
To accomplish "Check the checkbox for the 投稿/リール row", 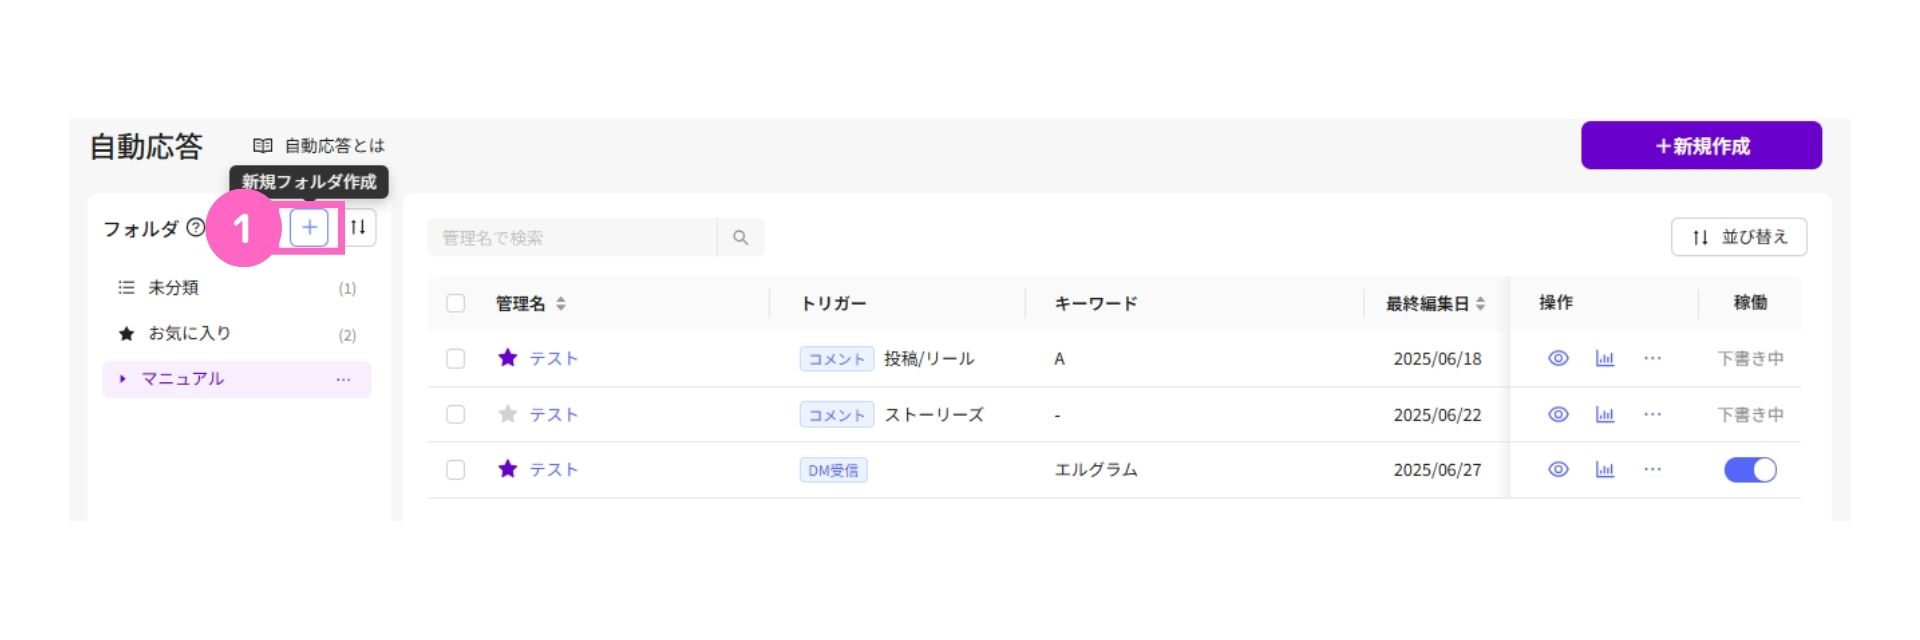I will point(456,359).
